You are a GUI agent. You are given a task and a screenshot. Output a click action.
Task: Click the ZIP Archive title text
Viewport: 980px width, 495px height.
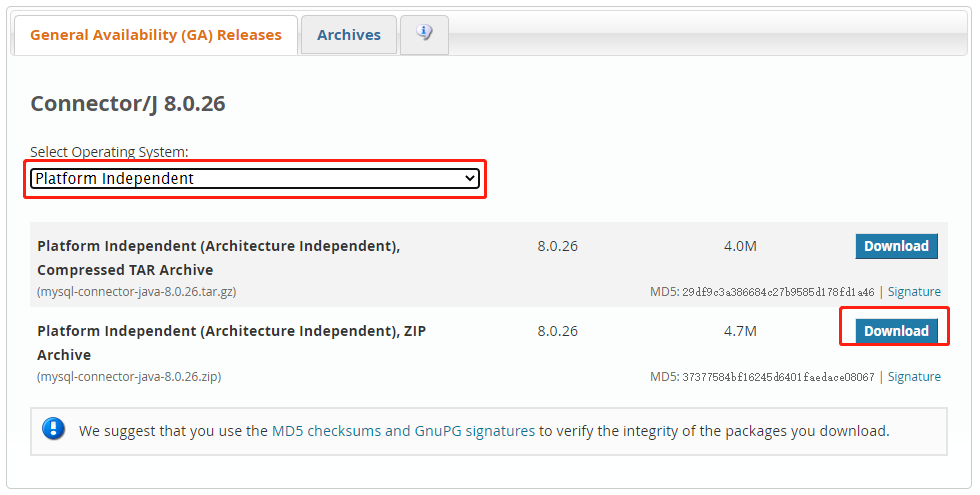231,342
